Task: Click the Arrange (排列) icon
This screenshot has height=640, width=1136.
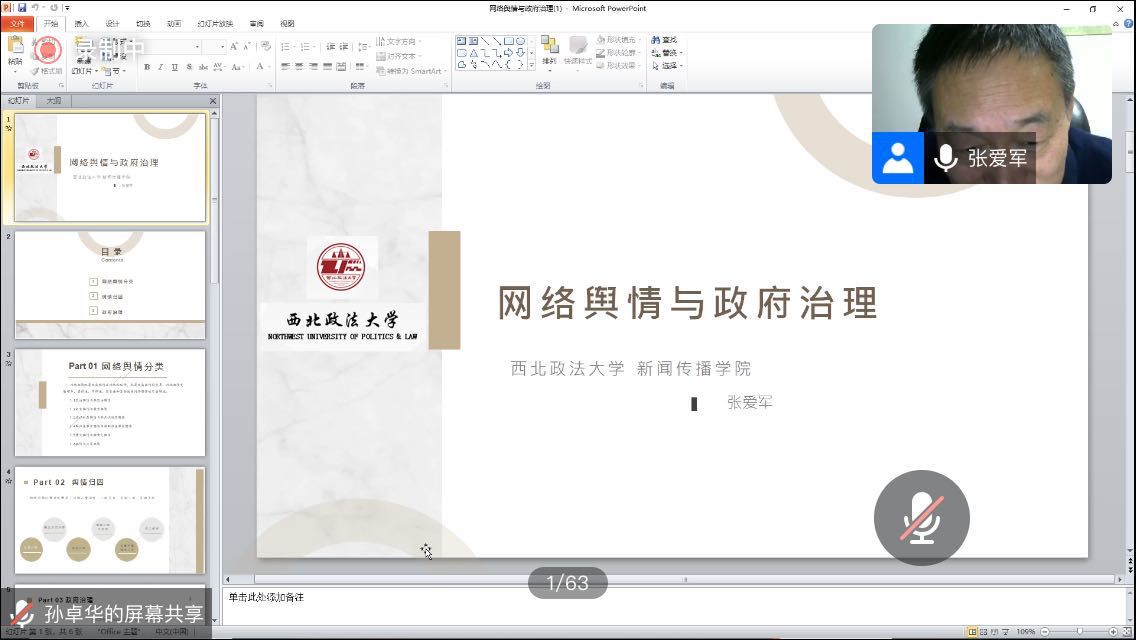Action: pyautogui.click(x=549, y=50)
